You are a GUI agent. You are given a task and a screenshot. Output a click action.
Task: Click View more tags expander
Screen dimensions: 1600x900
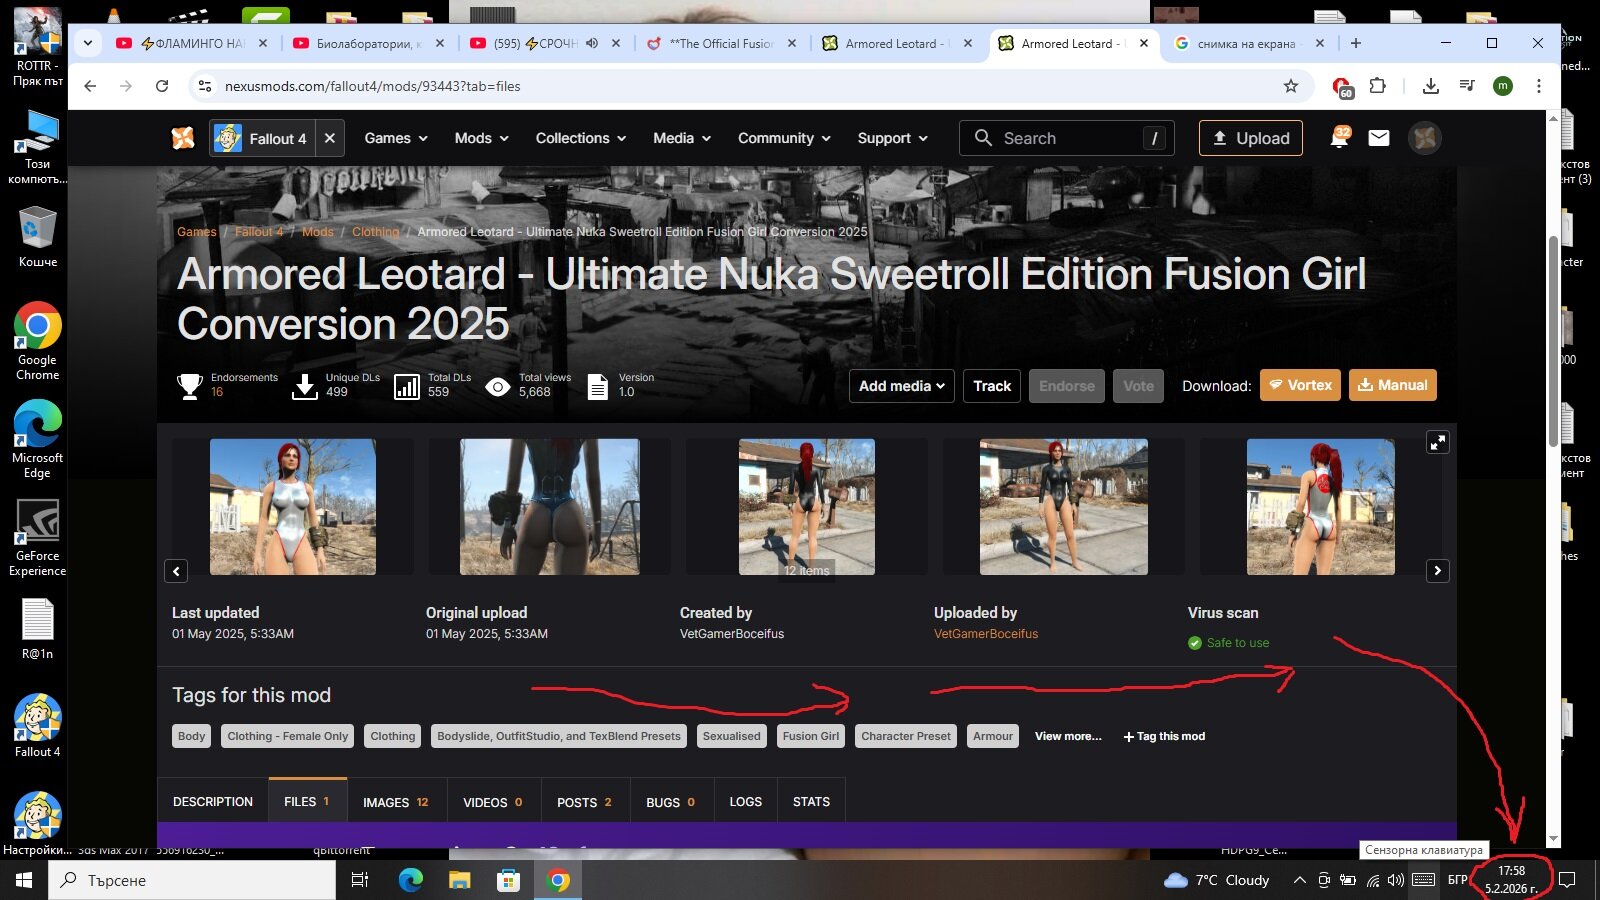(x=1068, y=736)
